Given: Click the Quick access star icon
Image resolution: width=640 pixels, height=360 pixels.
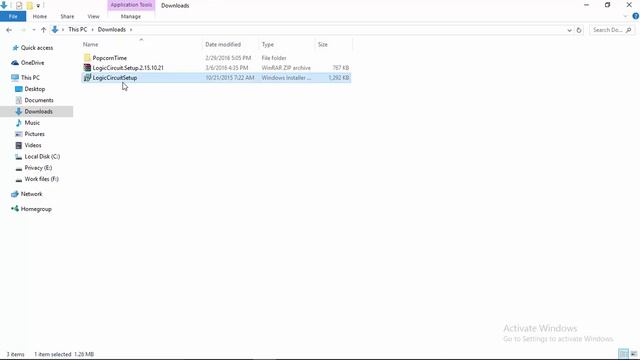Looking at the screenshot, I should click(x=15, y=48).
